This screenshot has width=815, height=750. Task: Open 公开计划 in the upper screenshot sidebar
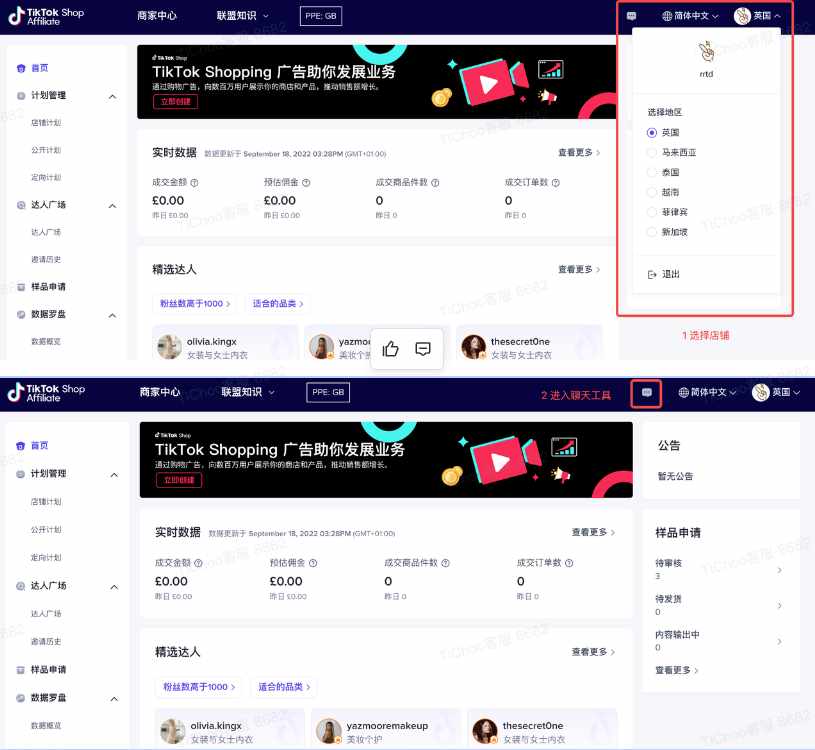click(46, 150)
